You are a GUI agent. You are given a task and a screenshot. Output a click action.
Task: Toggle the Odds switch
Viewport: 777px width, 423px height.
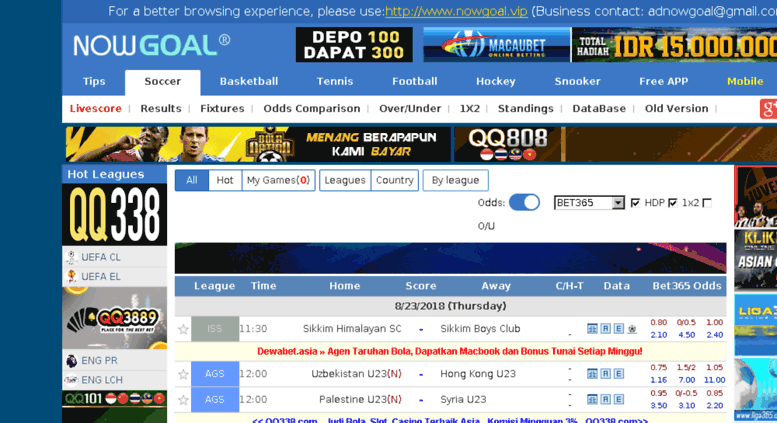click(524, 203)
